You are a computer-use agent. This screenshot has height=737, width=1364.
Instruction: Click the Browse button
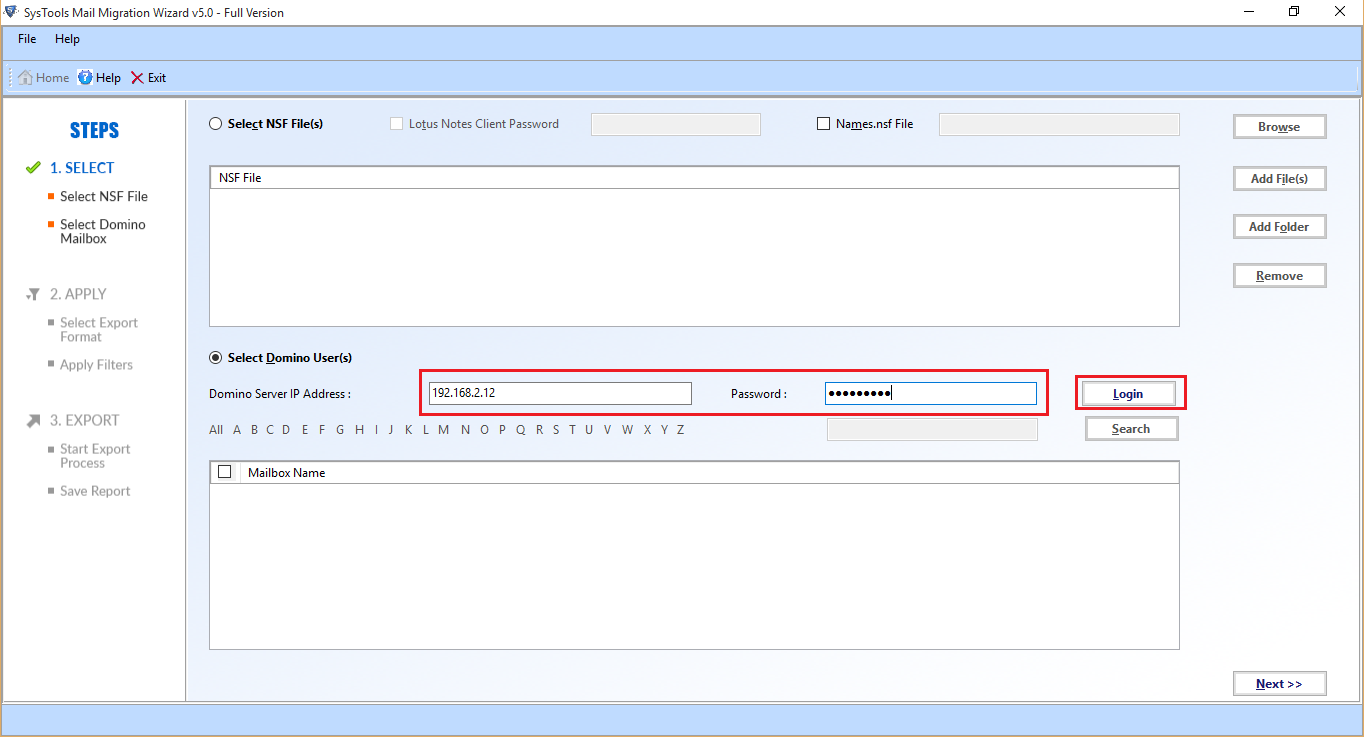1279,127
